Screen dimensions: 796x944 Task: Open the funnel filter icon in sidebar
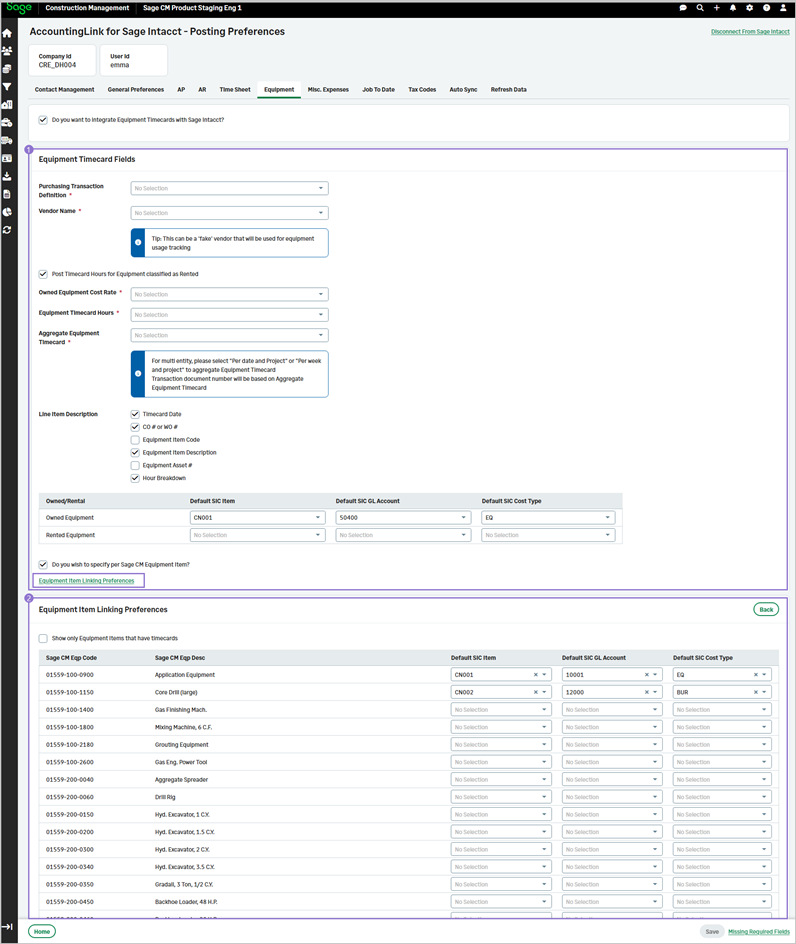(x=7, y=87)
